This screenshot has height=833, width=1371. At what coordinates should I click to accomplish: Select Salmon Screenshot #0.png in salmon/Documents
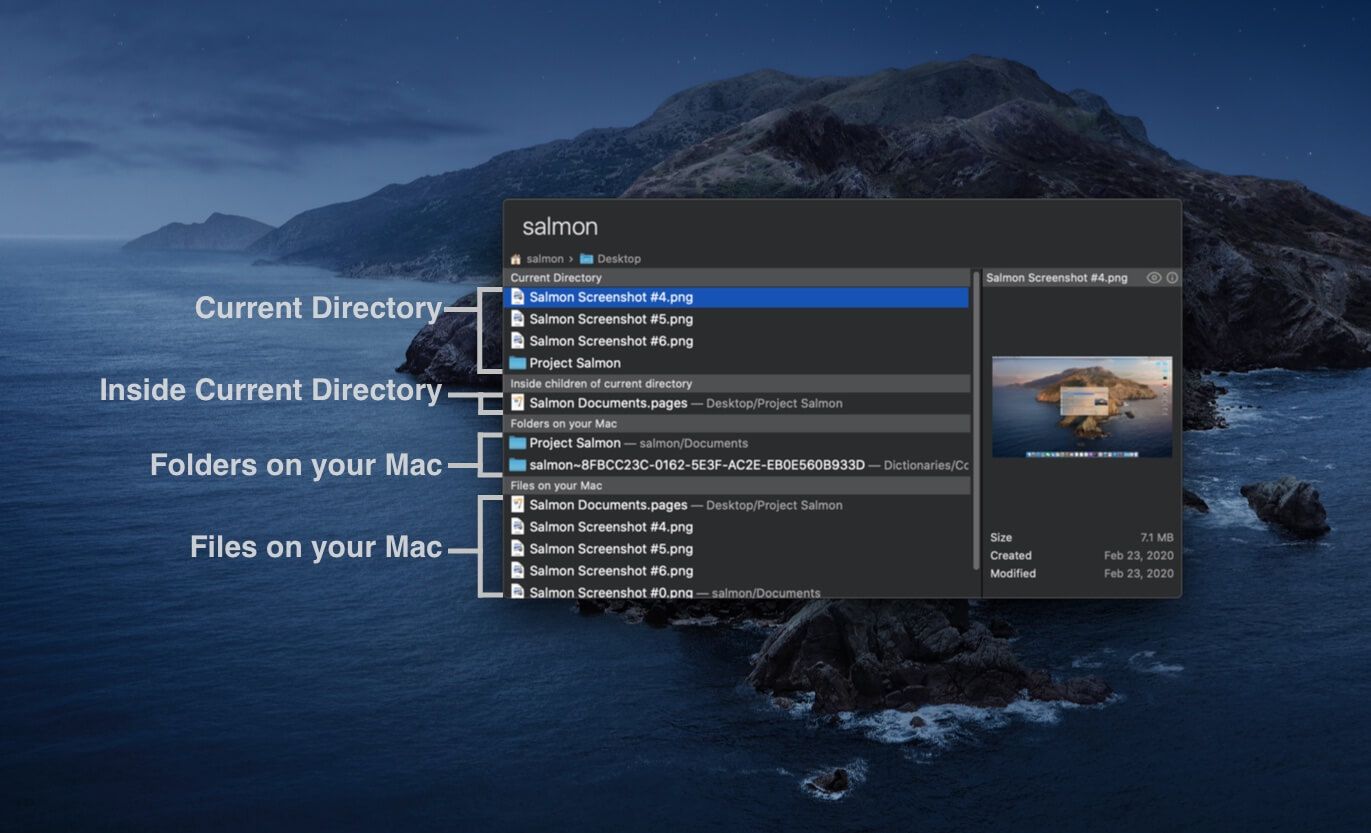[x=737, y=591]
